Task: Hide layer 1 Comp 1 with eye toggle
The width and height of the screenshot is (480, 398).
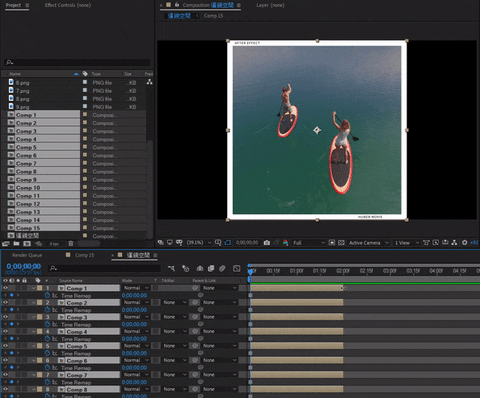Action: [x=5, y=288]
